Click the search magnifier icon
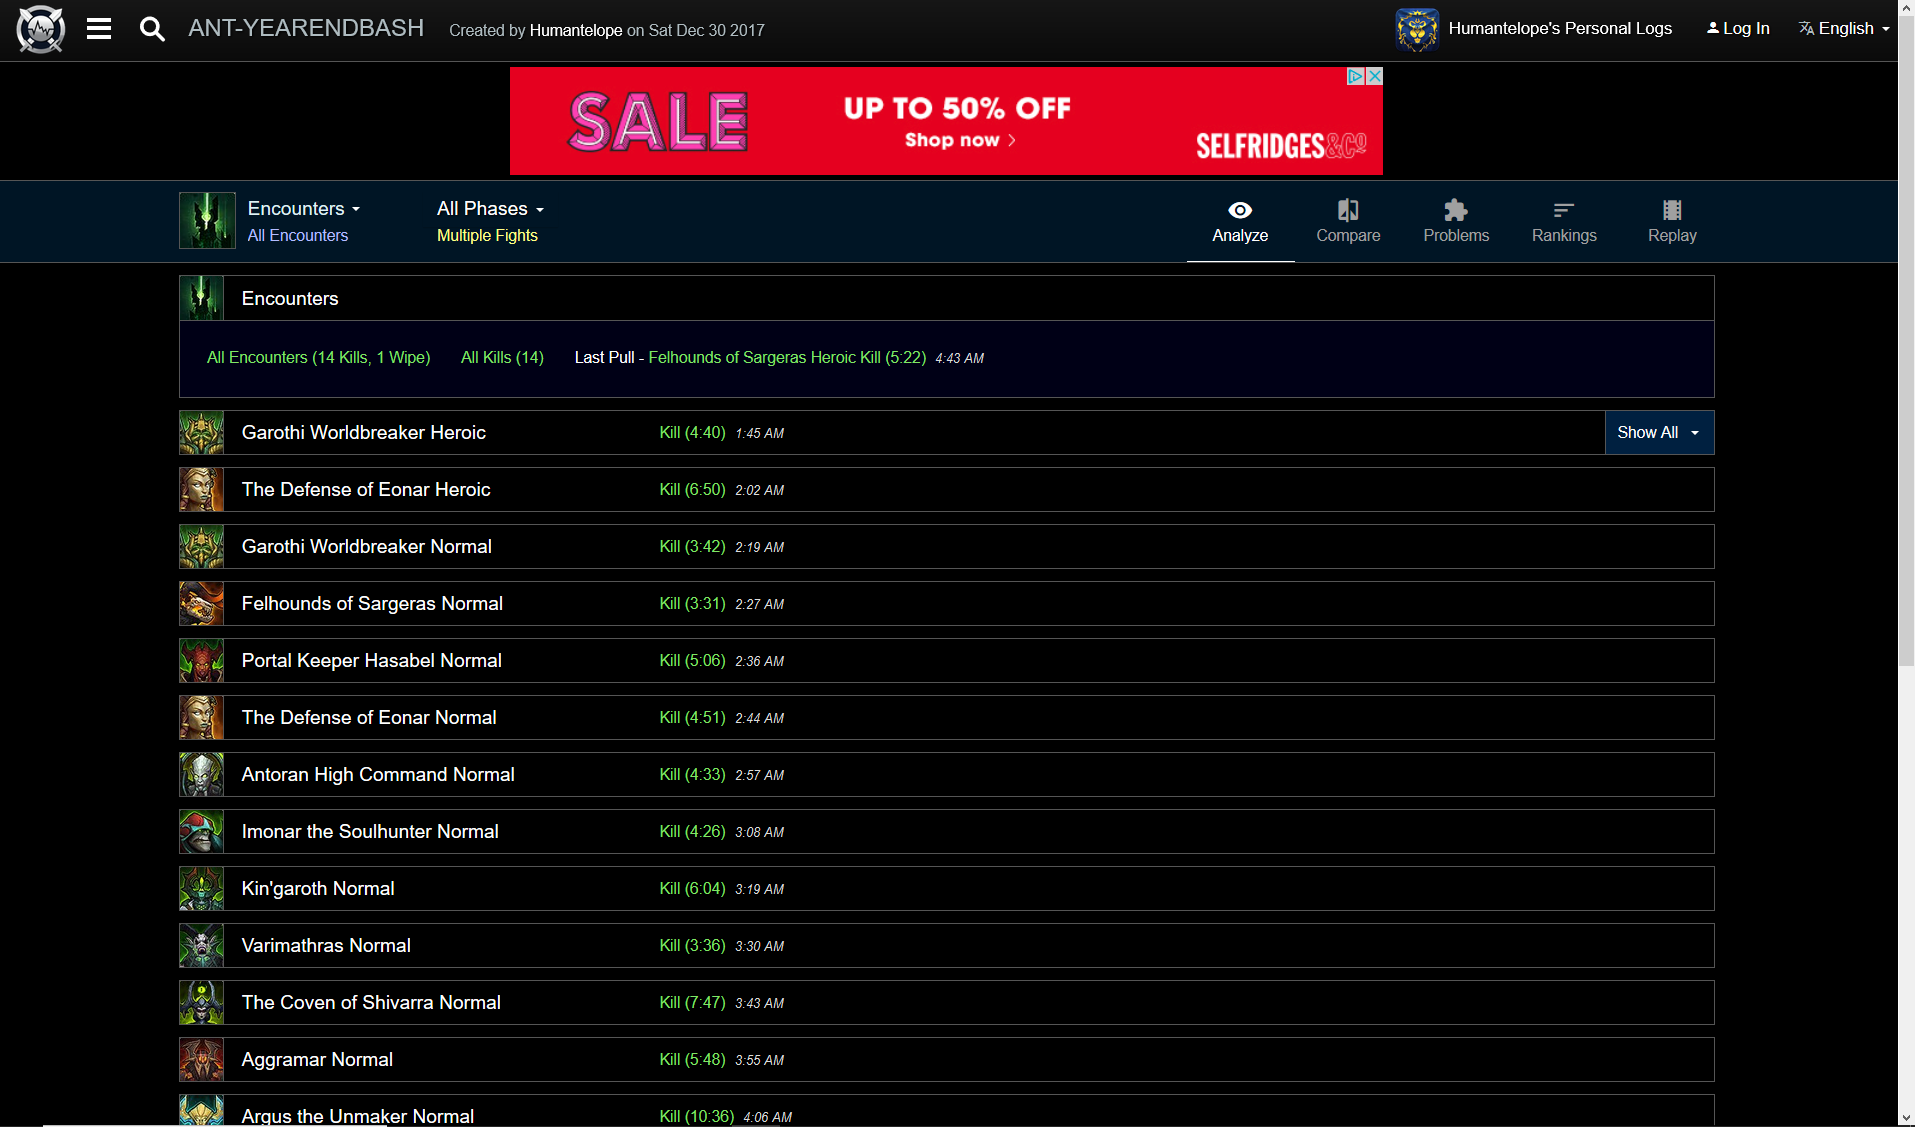The width and height of the screenshot is (1915, 1127). 152,29
